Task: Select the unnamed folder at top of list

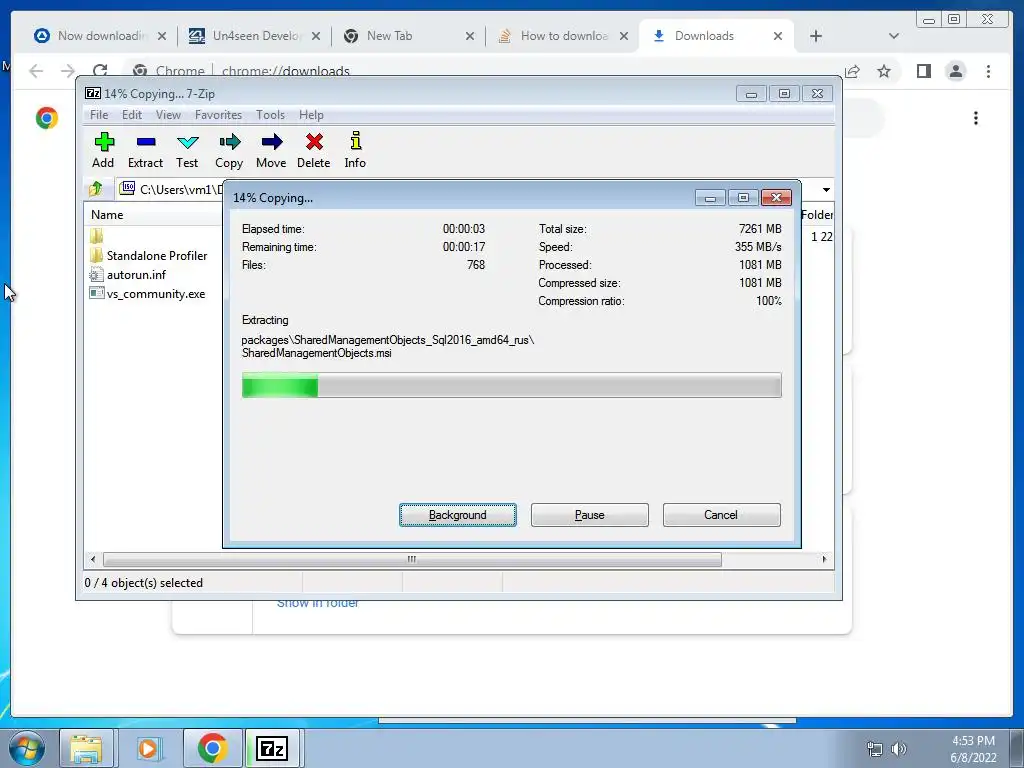Action: tap(97, 236)
